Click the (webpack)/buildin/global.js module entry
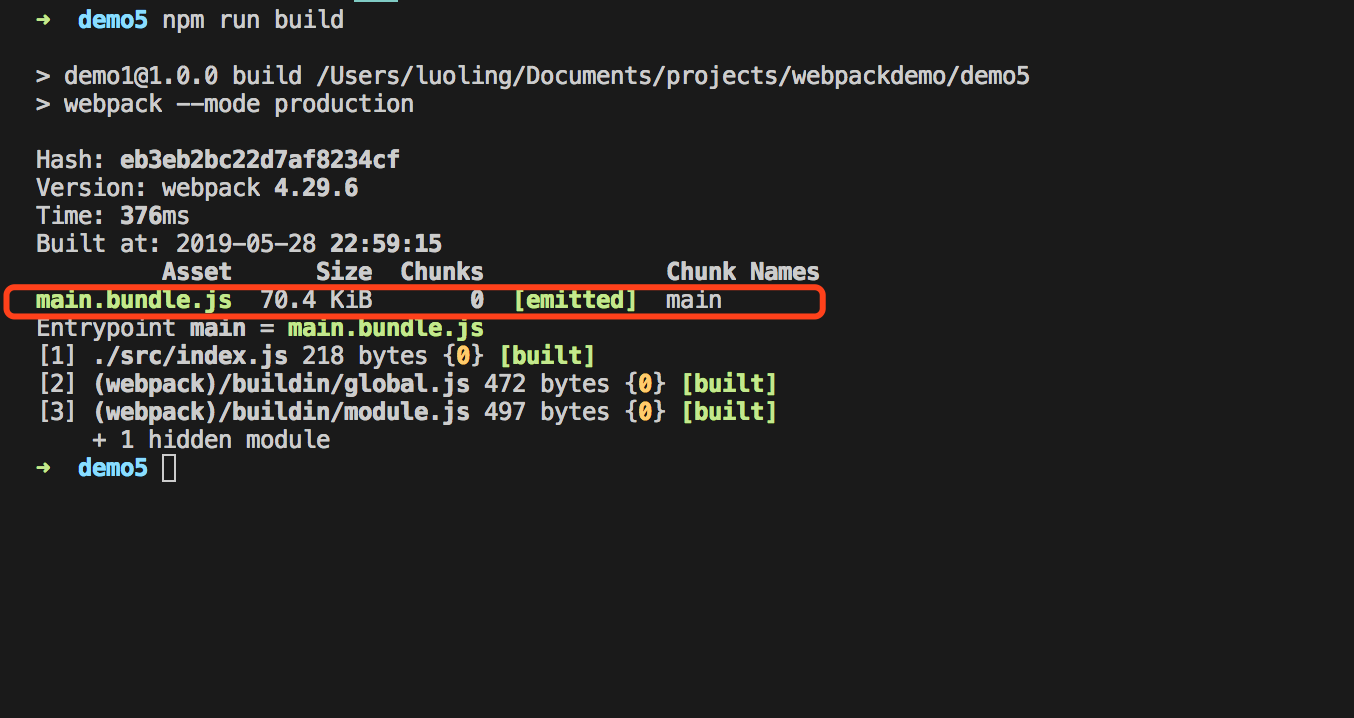 click(x=282, y=384)
